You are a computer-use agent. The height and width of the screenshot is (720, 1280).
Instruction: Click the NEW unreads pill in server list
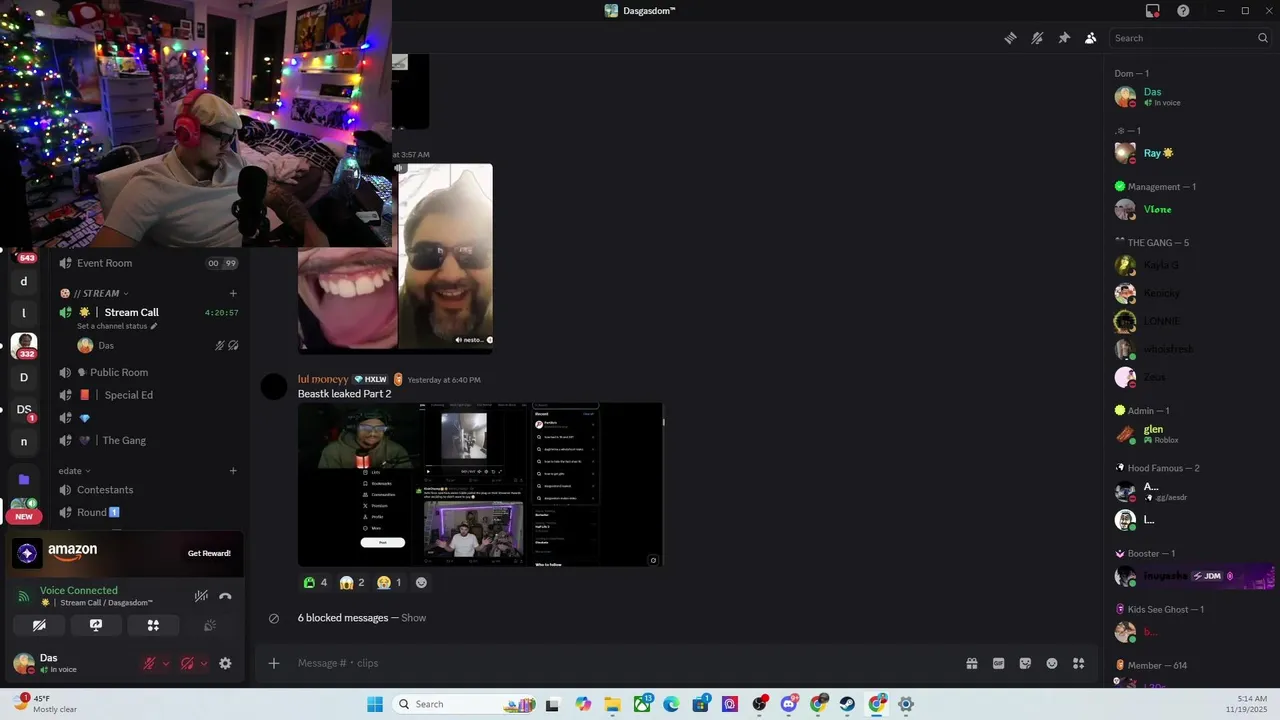(24, 517)
